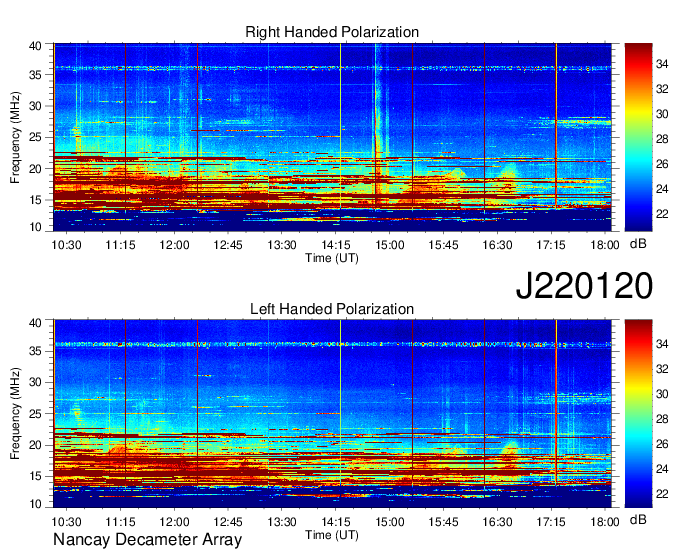Screen dimensions: 680x552
Task: Click the left-handed polarization spectrogram
Action: (x=332, y=414)
